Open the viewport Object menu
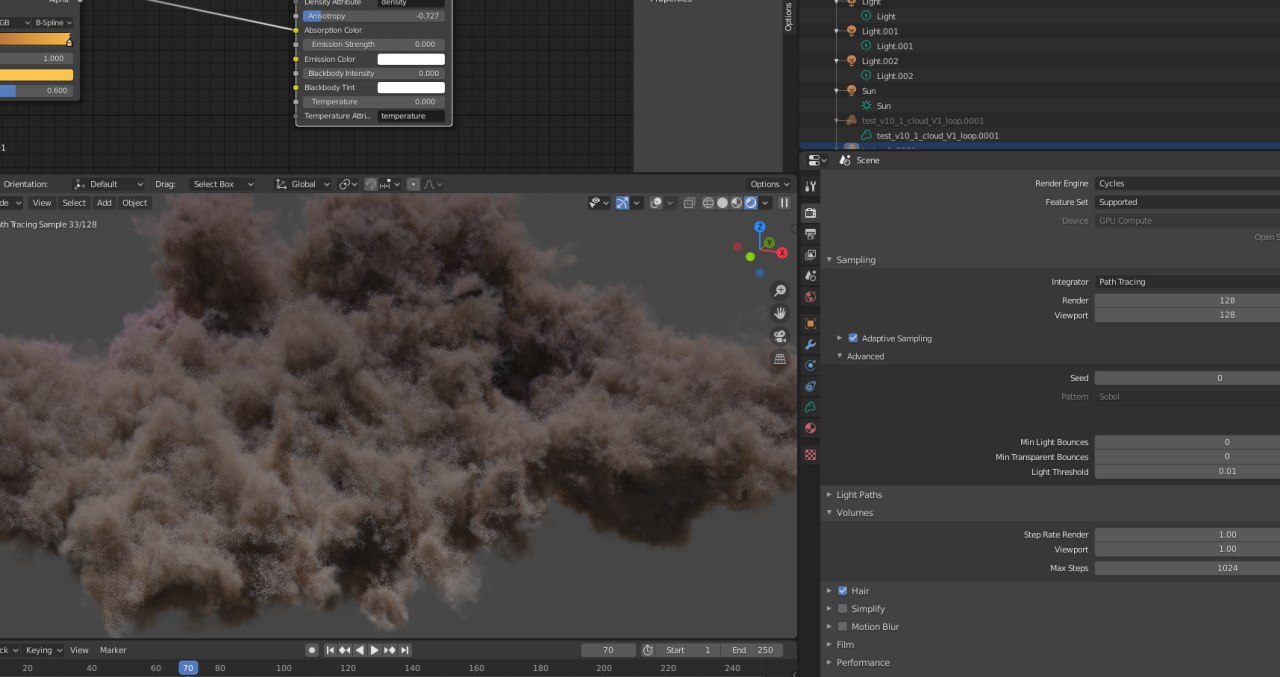This screenshot has width=1280, height=677. 134,203
